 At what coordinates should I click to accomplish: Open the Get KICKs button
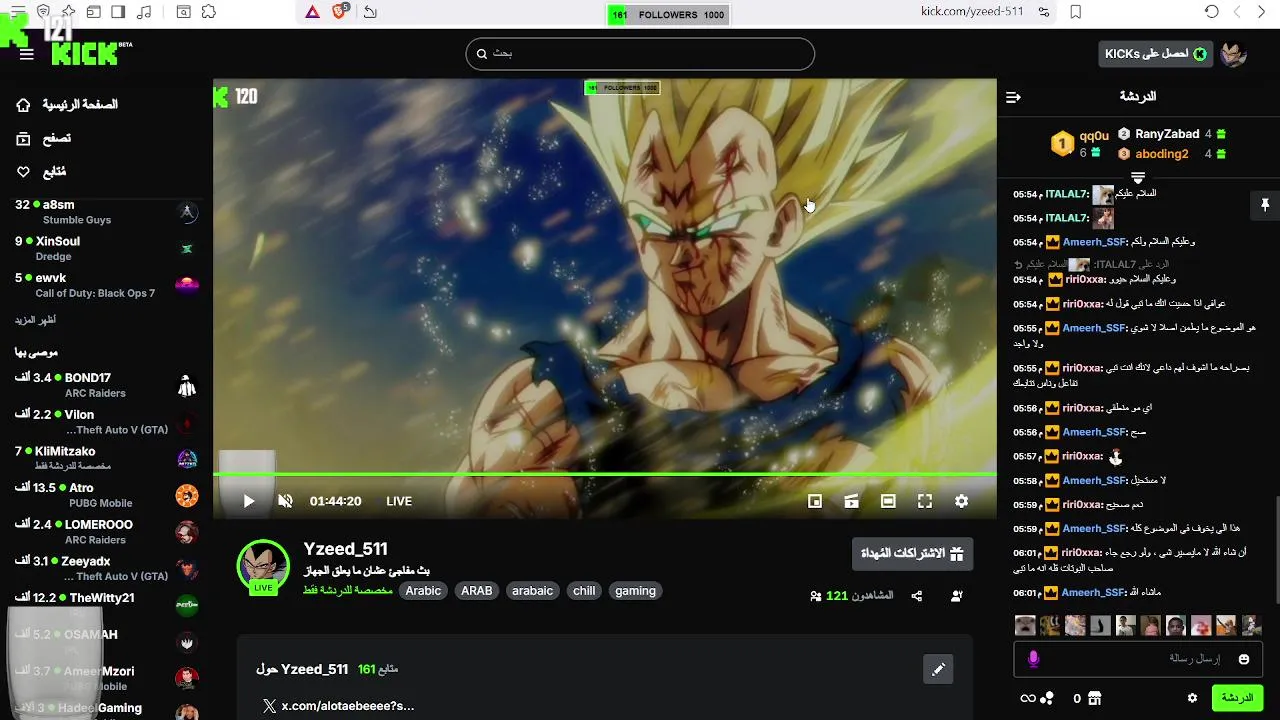coord(1155,54)
